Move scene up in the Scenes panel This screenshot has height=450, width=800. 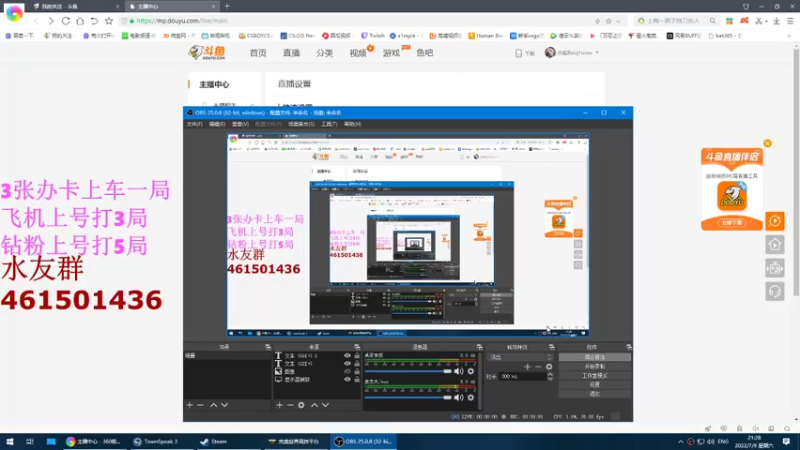213,405
